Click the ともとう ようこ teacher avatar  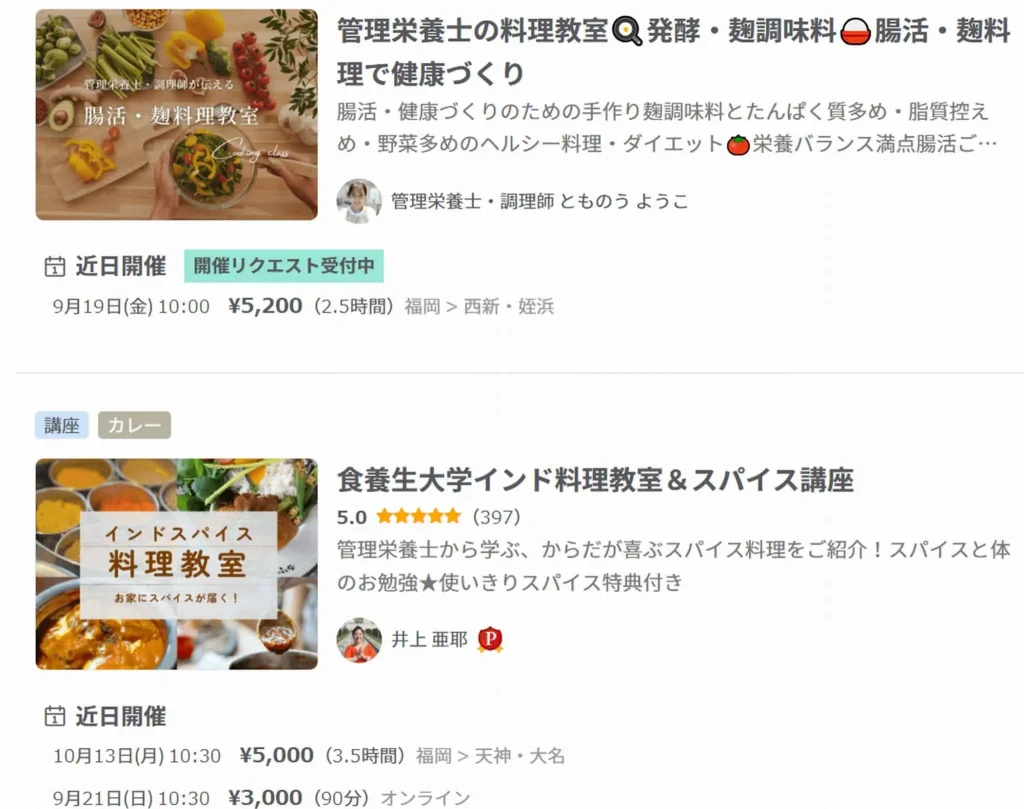(359, 201)
